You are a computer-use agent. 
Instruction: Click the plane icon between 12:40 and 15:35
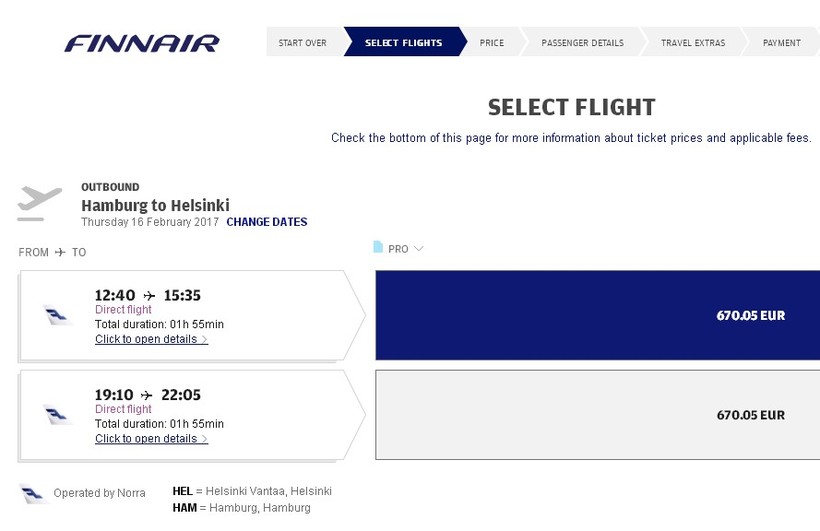tap(150, 295)
